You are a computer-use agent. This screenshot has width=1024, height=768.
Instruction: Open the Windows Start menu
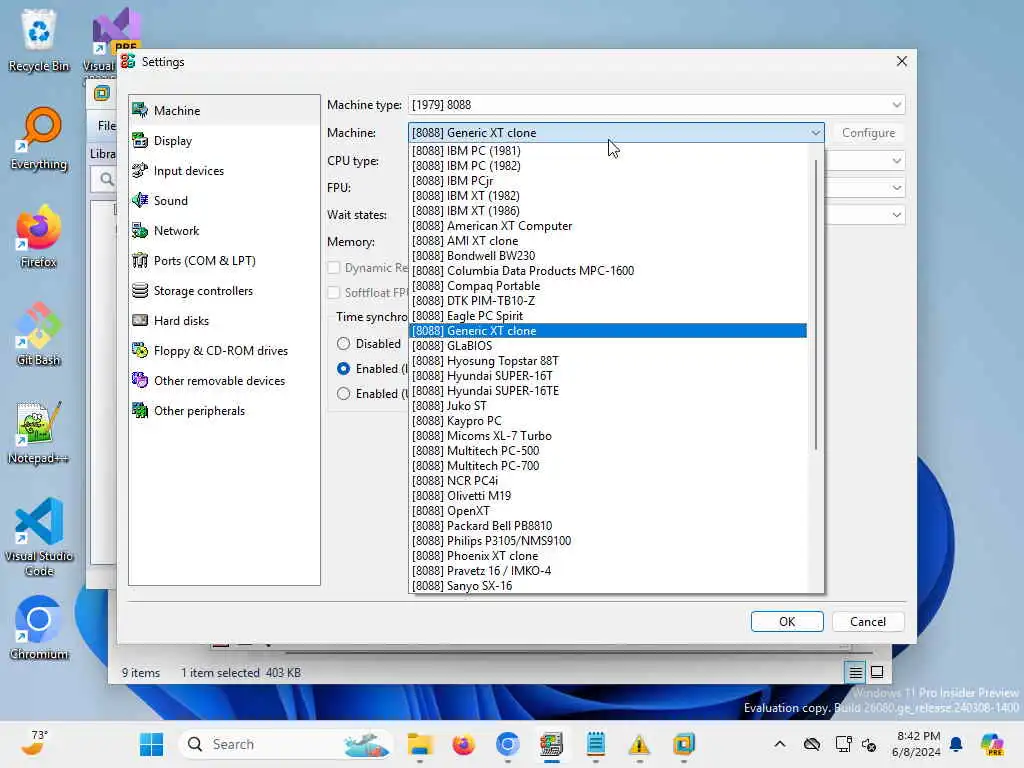[152, 744]
